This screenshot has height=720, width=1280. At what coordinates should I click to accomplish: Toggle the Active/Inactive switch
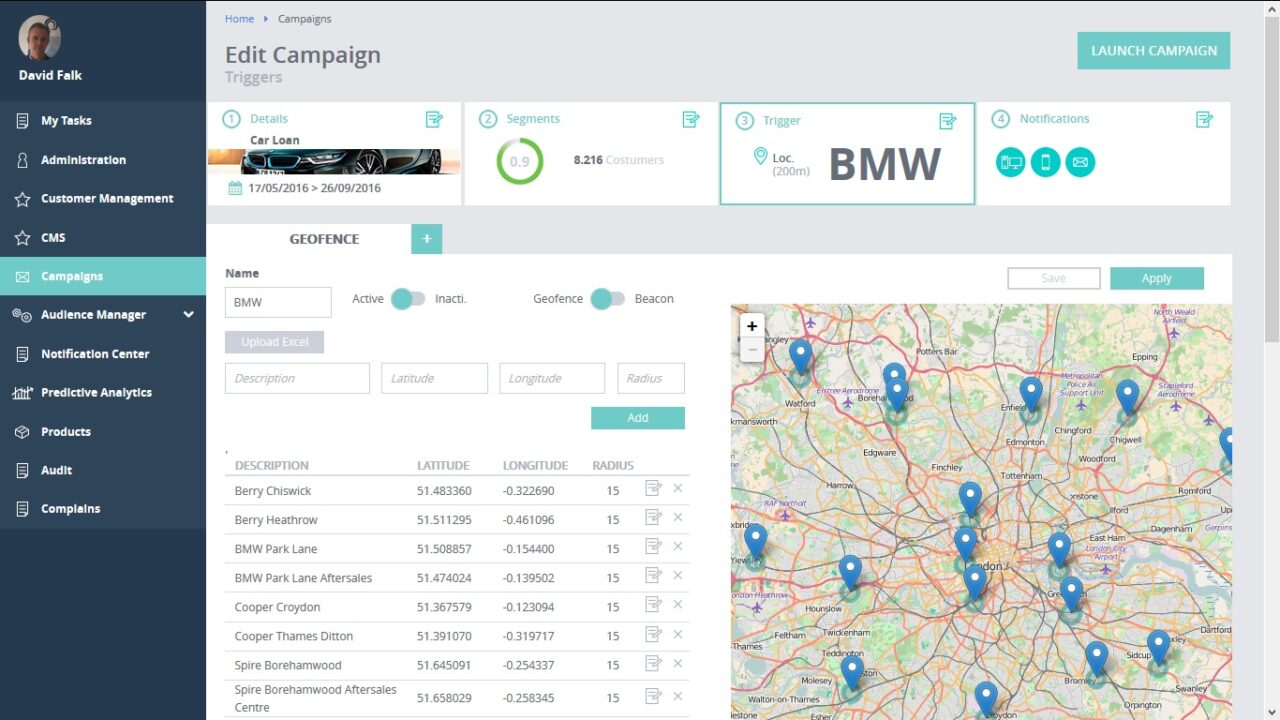[x=407, y=299]
